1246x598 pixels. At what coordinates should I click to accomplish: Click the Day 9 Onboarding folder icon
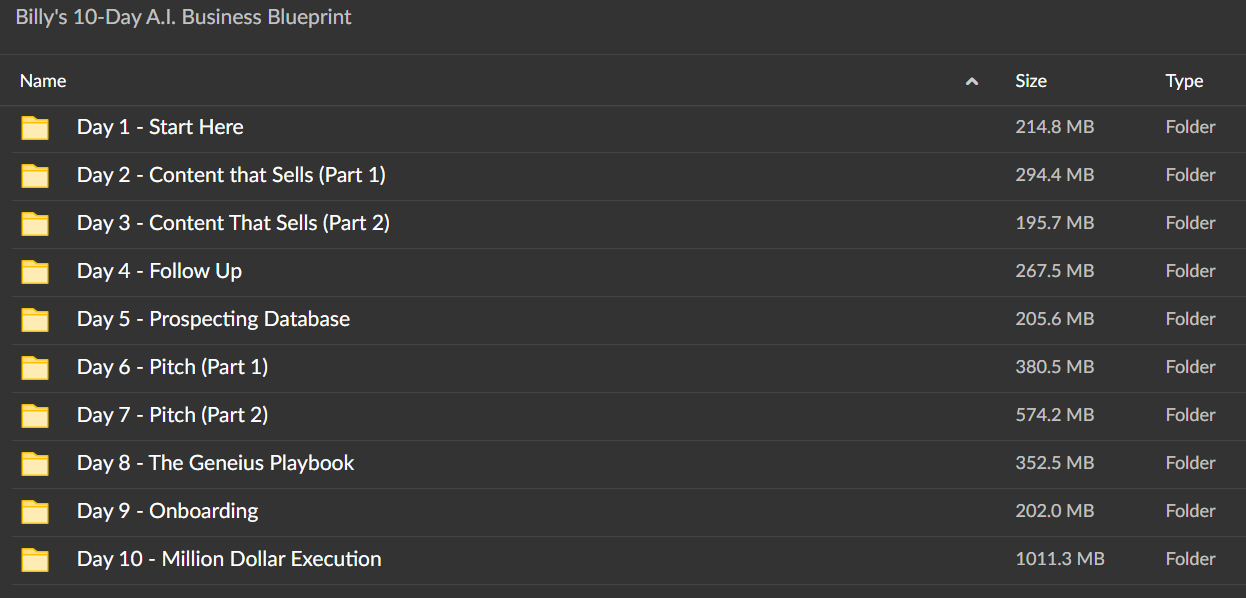(35, 512)
